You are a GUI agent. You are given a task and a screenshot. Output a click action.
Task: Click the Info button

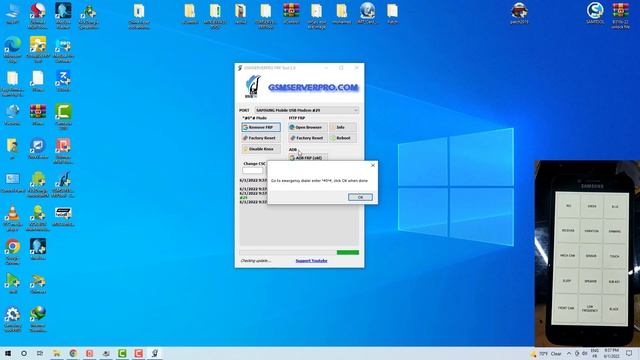pos(343,127)
